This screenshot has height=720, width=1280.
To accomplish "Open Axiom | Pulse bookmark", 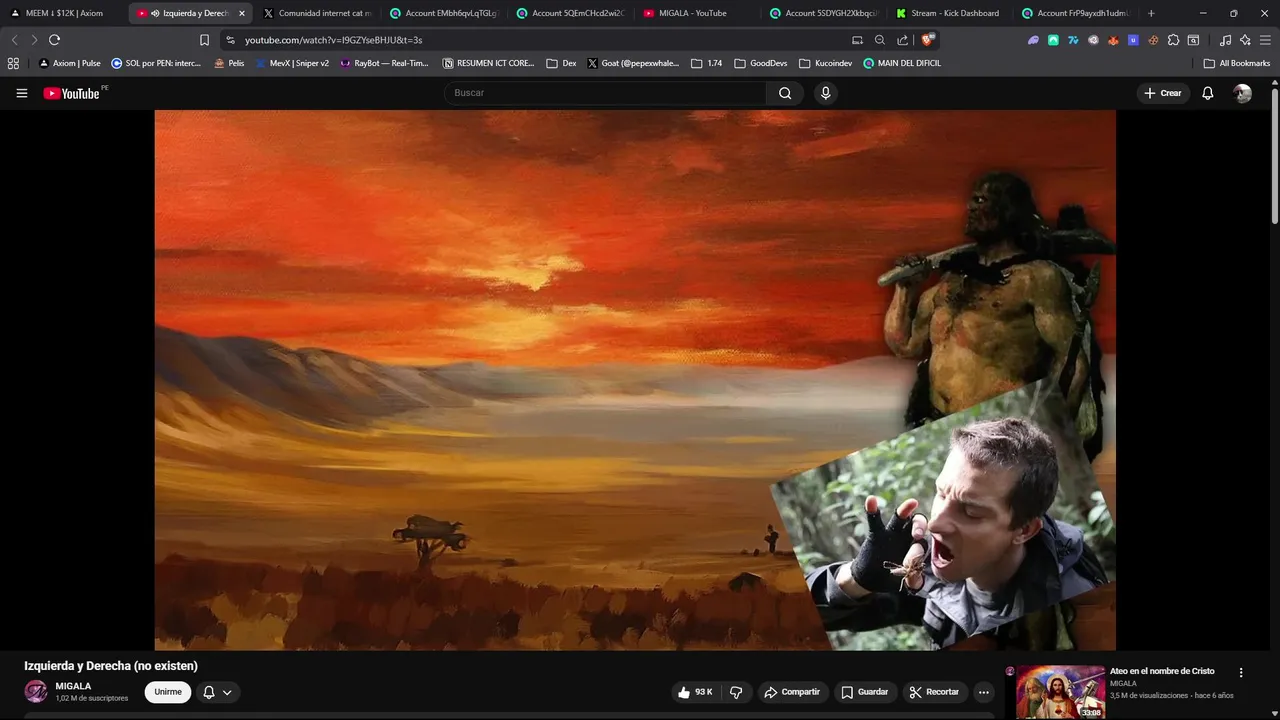I will coord(70,63).
